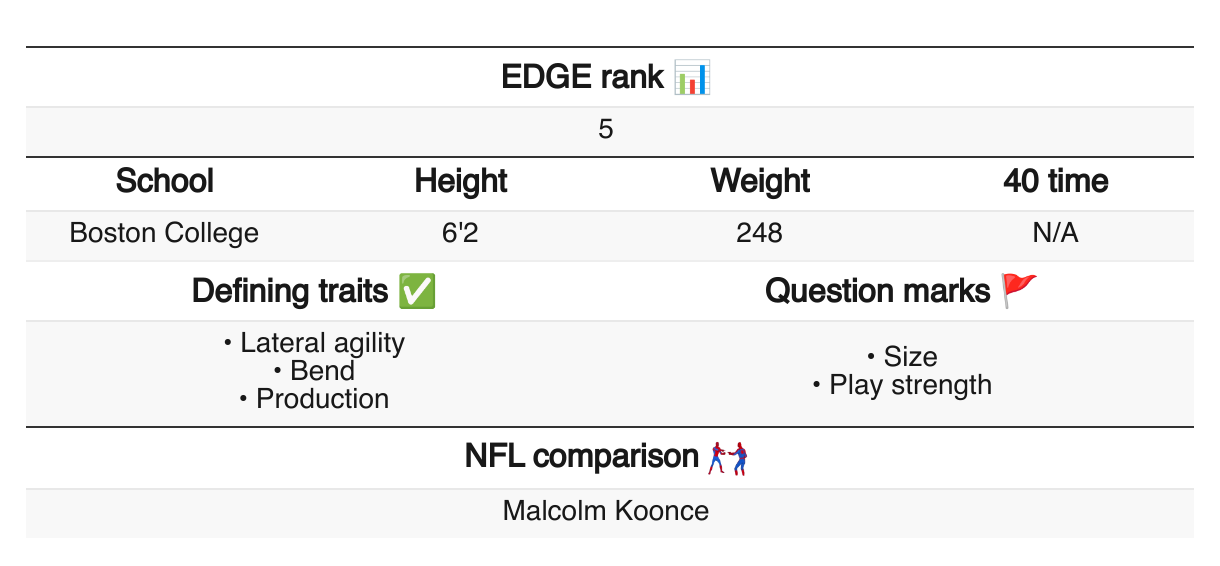Viewport: 1220px width, 566px height.
Task: Click the Spider-Man pointing emoji
Action: [728, 457]
